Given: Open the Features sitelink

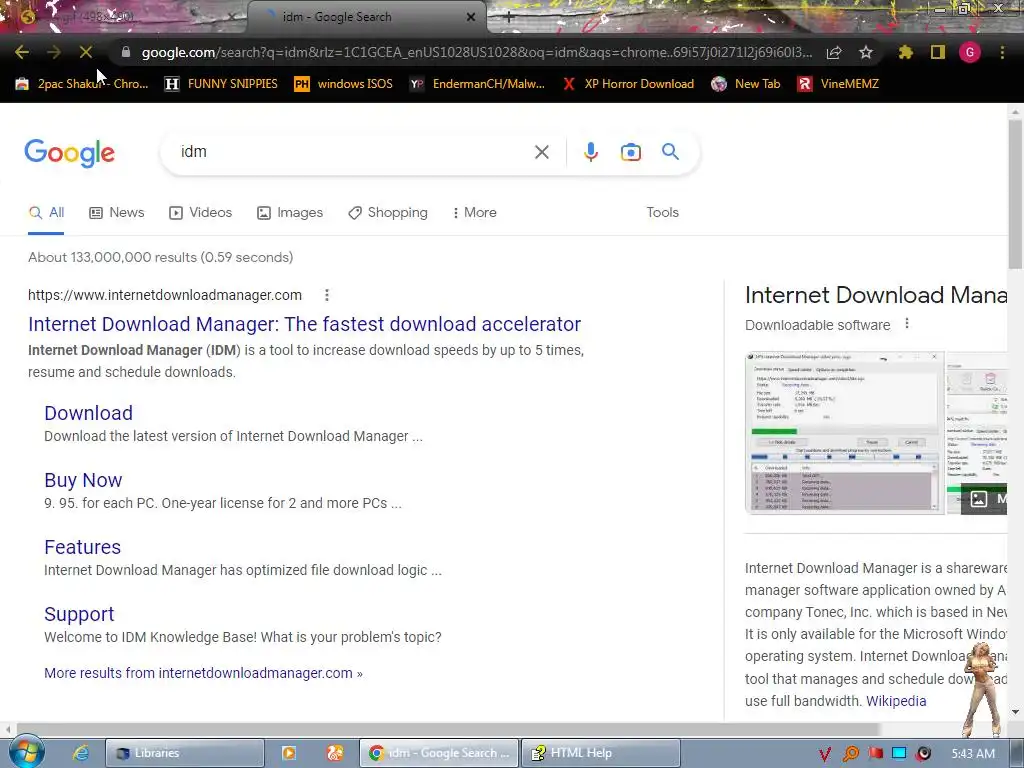Looking at the screenshot, I should (x=82, y=547).
